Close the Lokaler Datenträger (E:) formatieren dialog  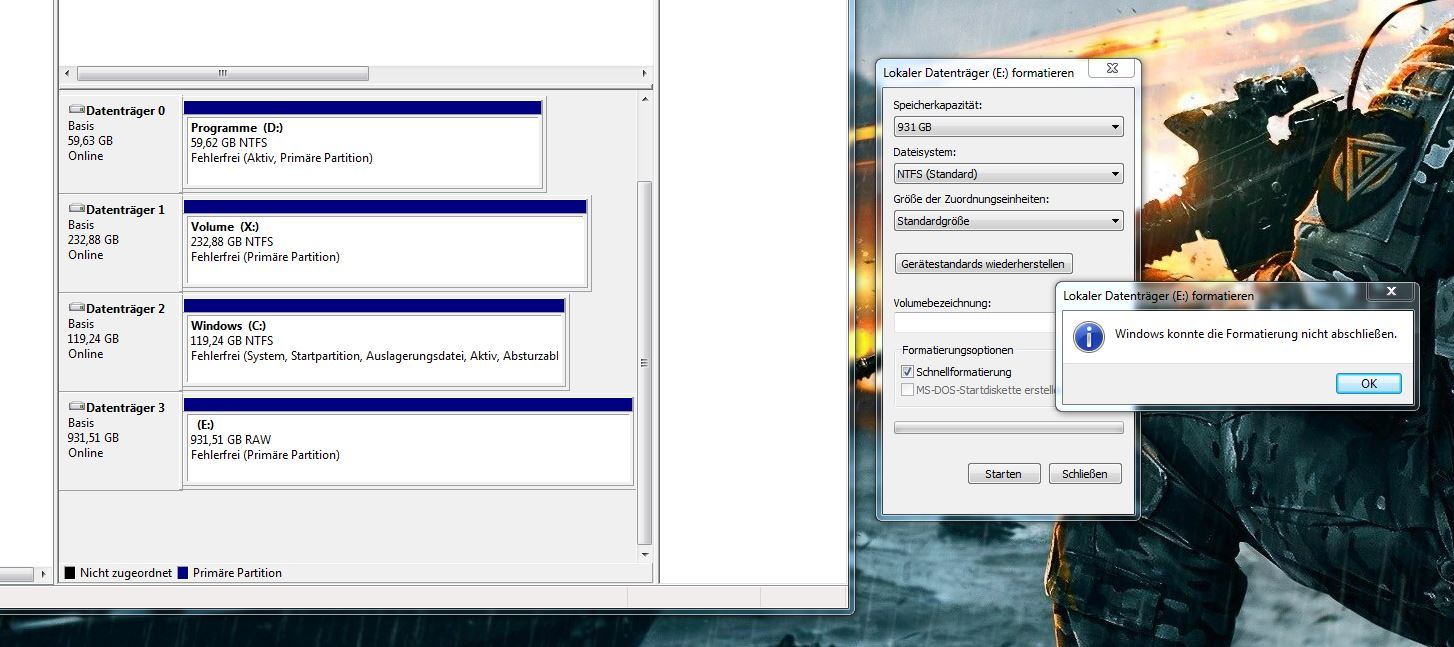[1111, 69]
